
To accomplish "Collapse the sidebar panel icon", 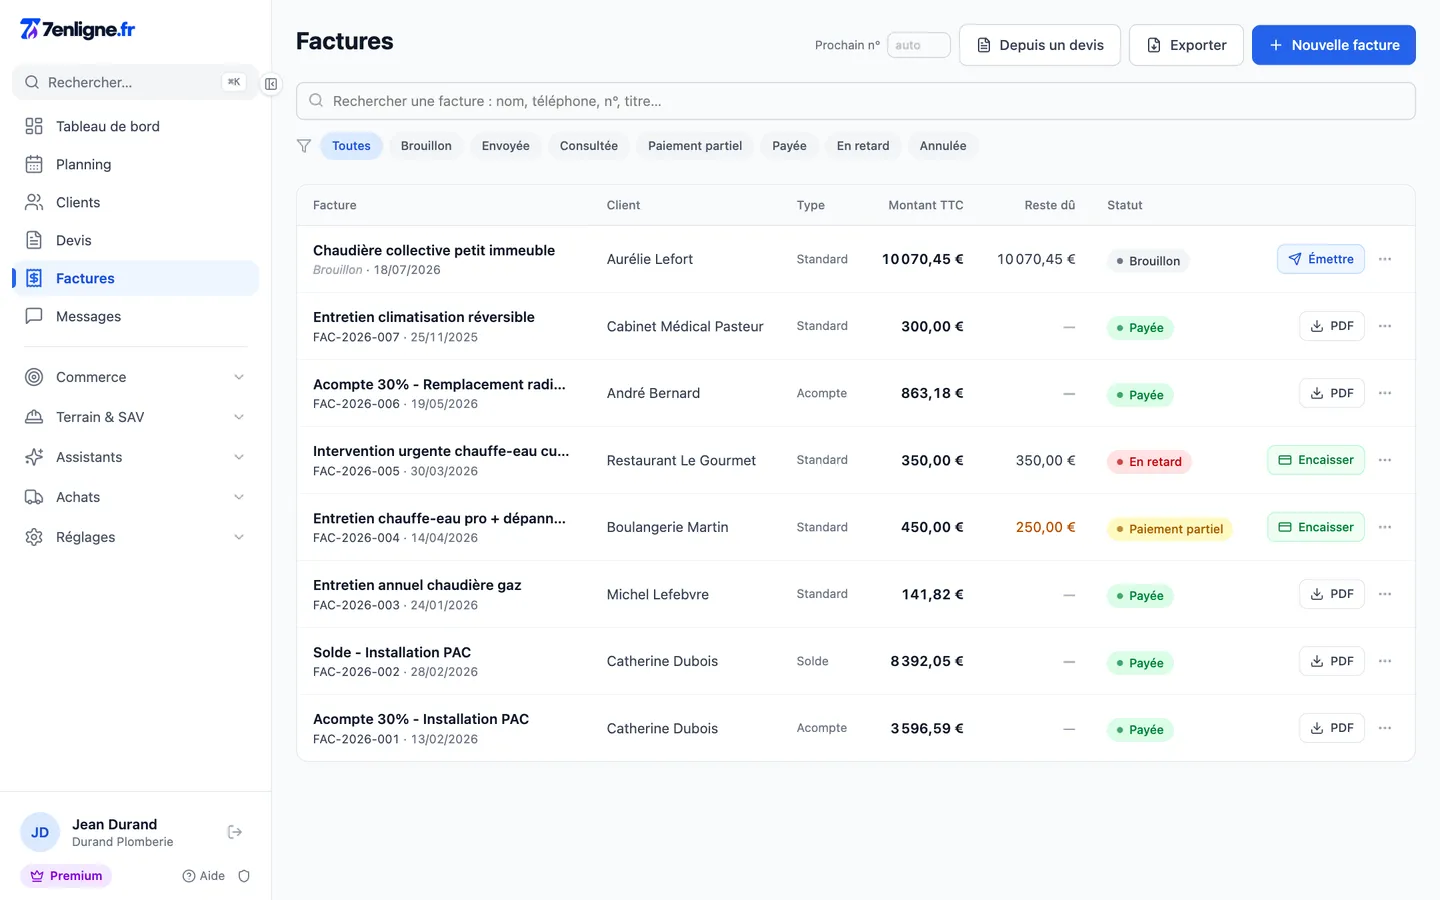I will coord(271,84).
